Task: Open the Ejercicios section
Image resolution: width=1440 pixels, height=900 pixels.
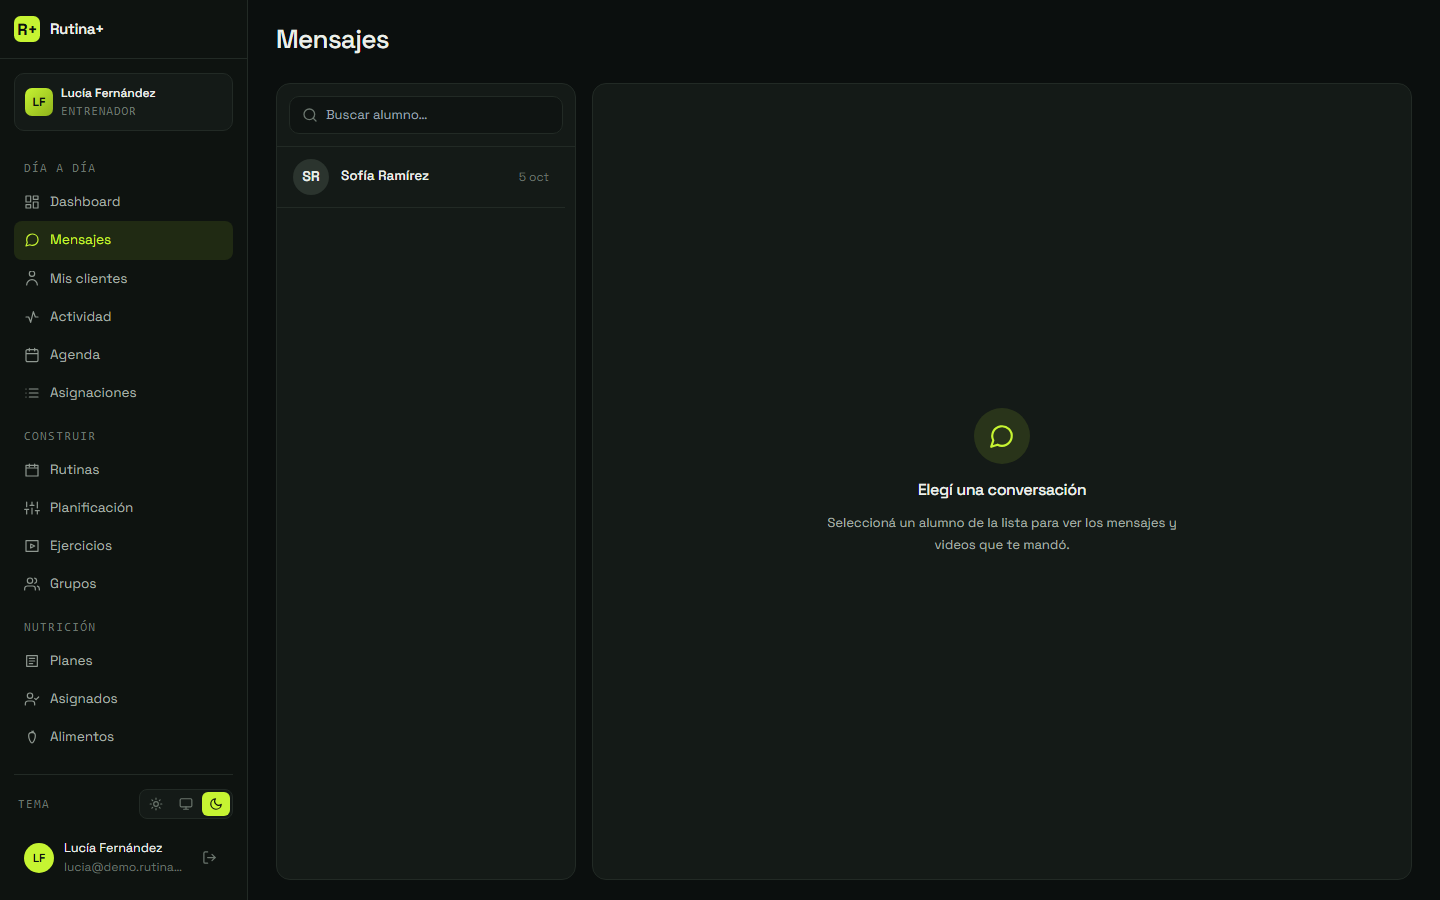Action: [x=123, y=546]
